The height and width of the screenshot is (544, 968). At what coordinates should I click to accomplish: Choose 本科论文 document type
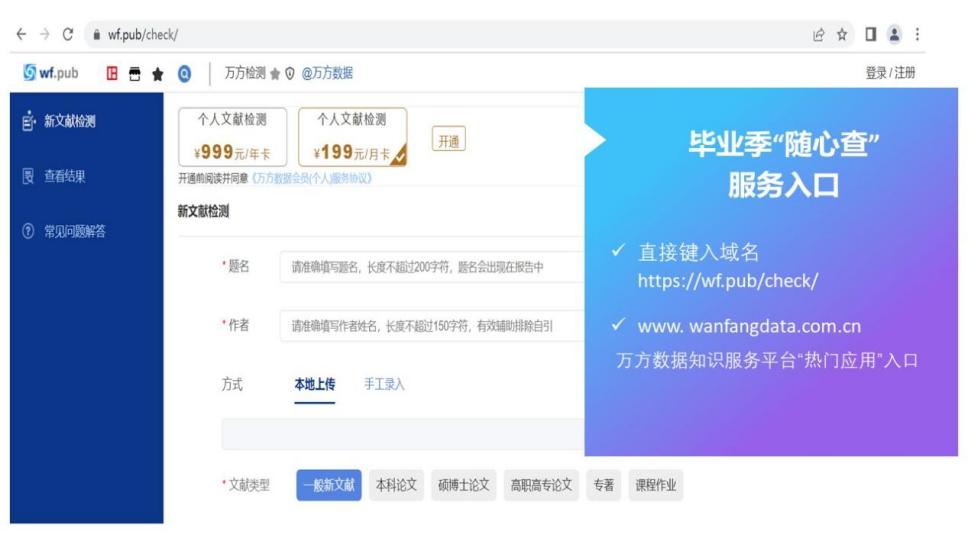point(396,485)
